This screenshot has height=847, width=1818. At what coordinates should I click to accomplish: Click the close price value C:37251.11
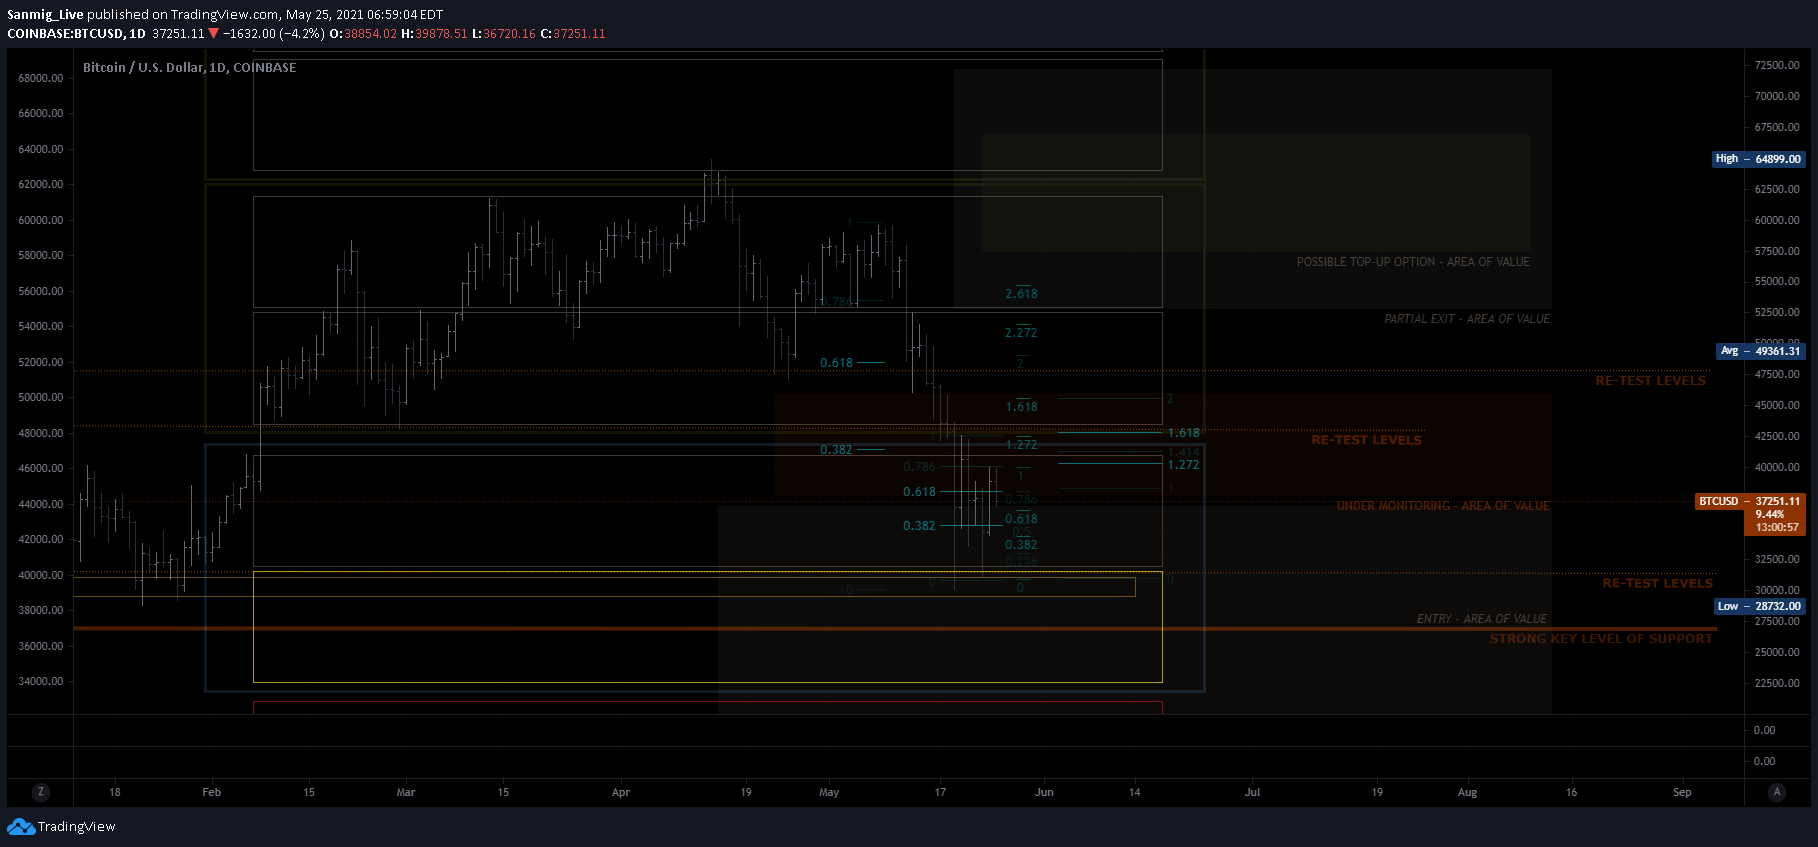(573, 33)
